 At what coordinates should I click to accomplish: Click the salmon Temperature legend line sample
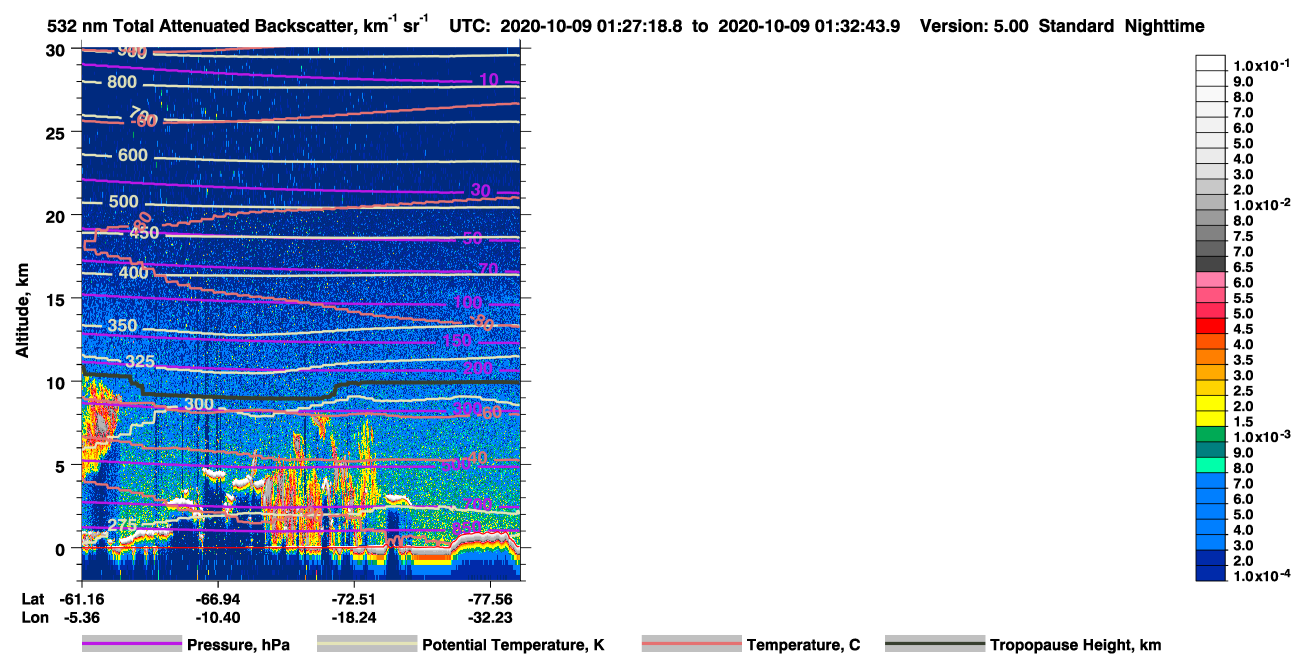click(691, 644)
